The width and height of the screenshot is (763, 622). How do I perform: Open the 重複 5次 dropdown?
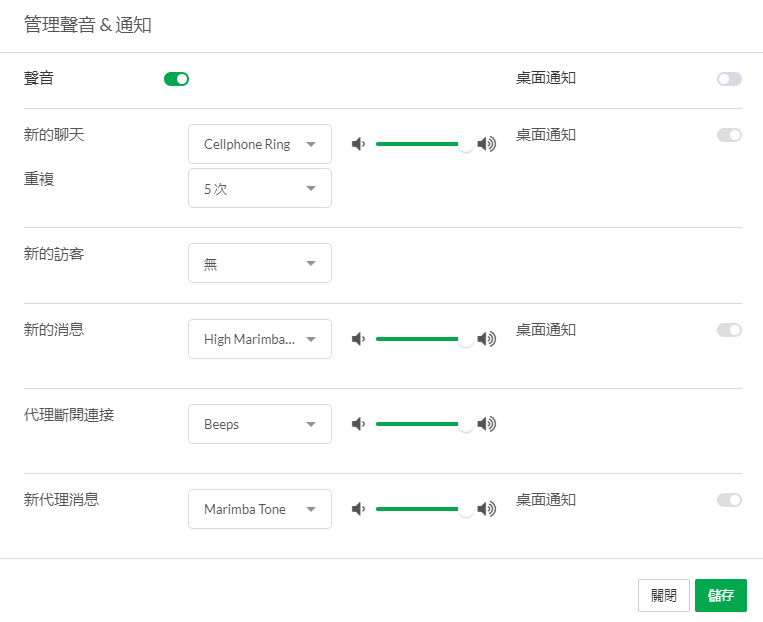[259, 188]
